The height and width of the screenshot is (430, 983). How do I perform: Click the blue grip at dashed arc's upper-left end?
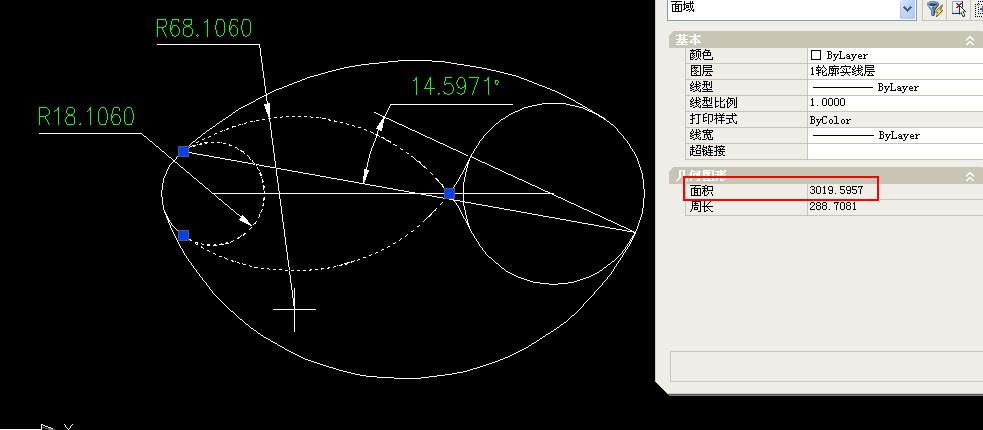pos(183,151)
